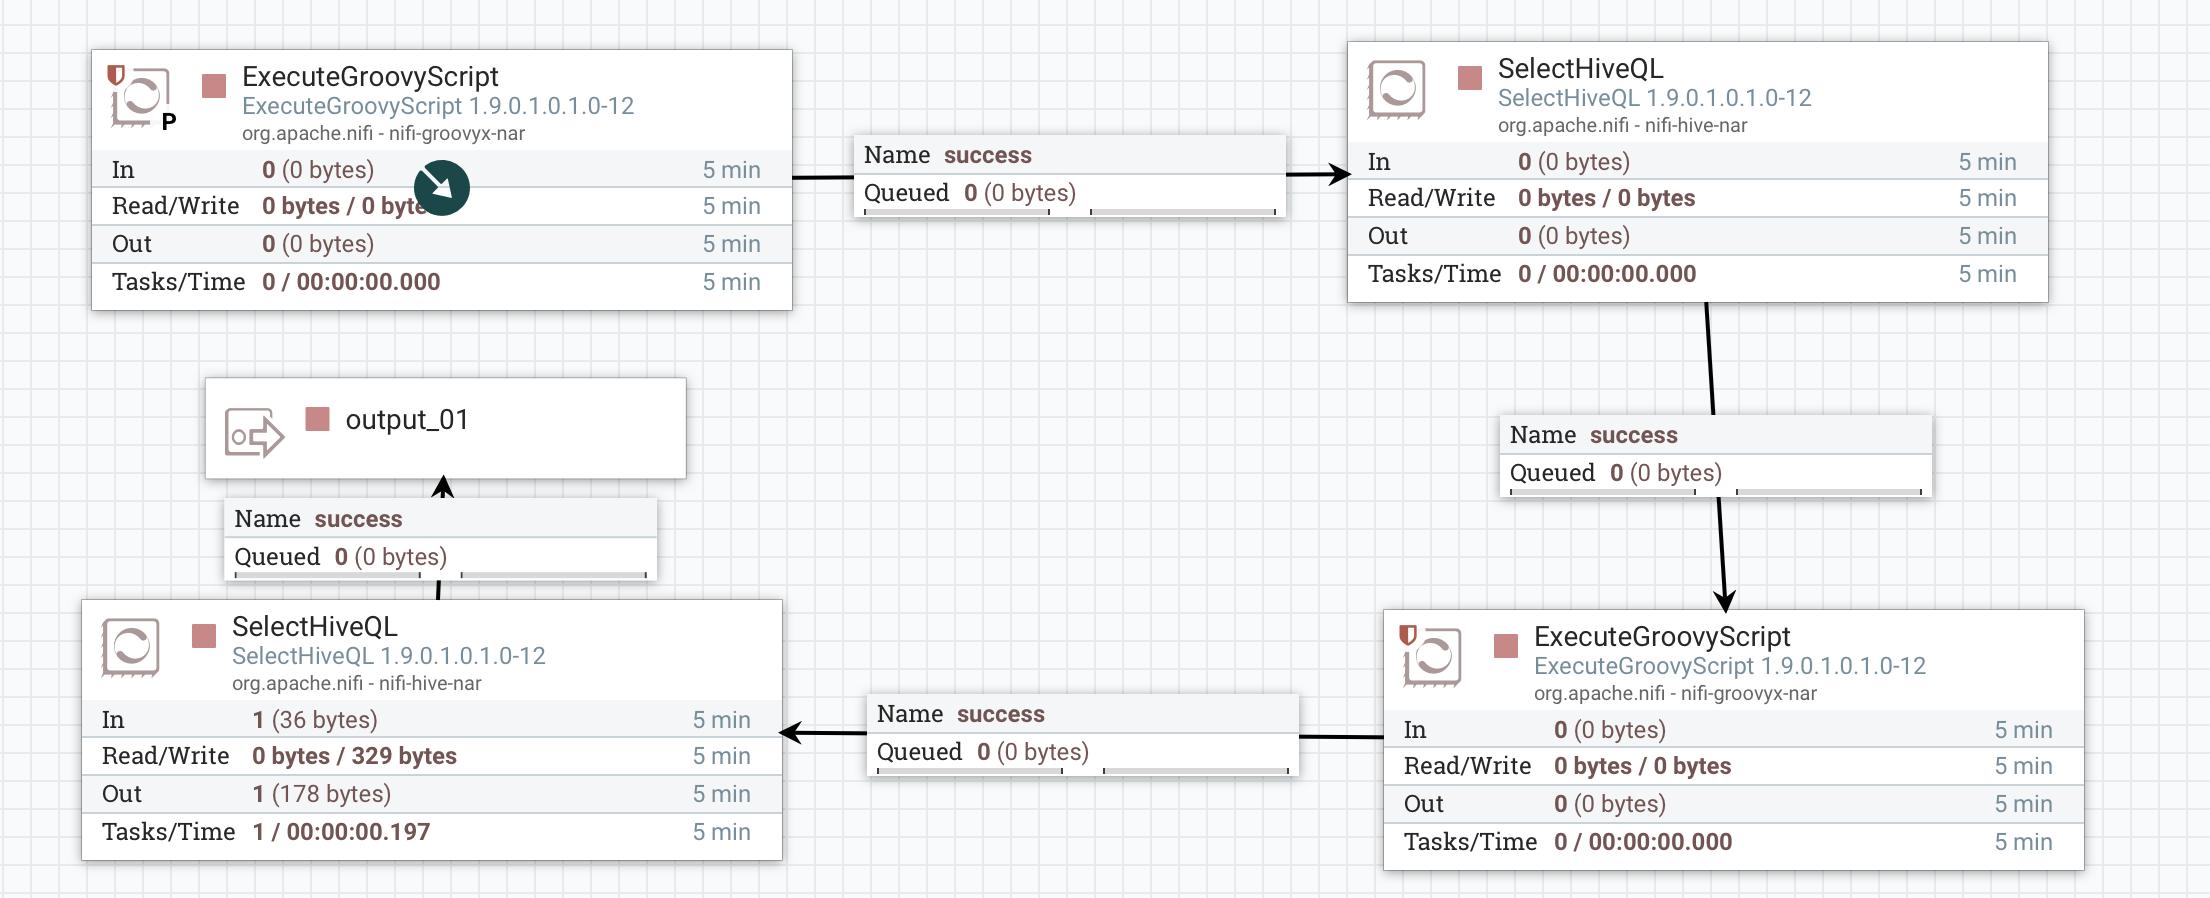This screenshot has width=2210, height=898.
Task: Click the restricted shield on ExecuteGroovyScript marked P
Action: (x=116, y=75)
